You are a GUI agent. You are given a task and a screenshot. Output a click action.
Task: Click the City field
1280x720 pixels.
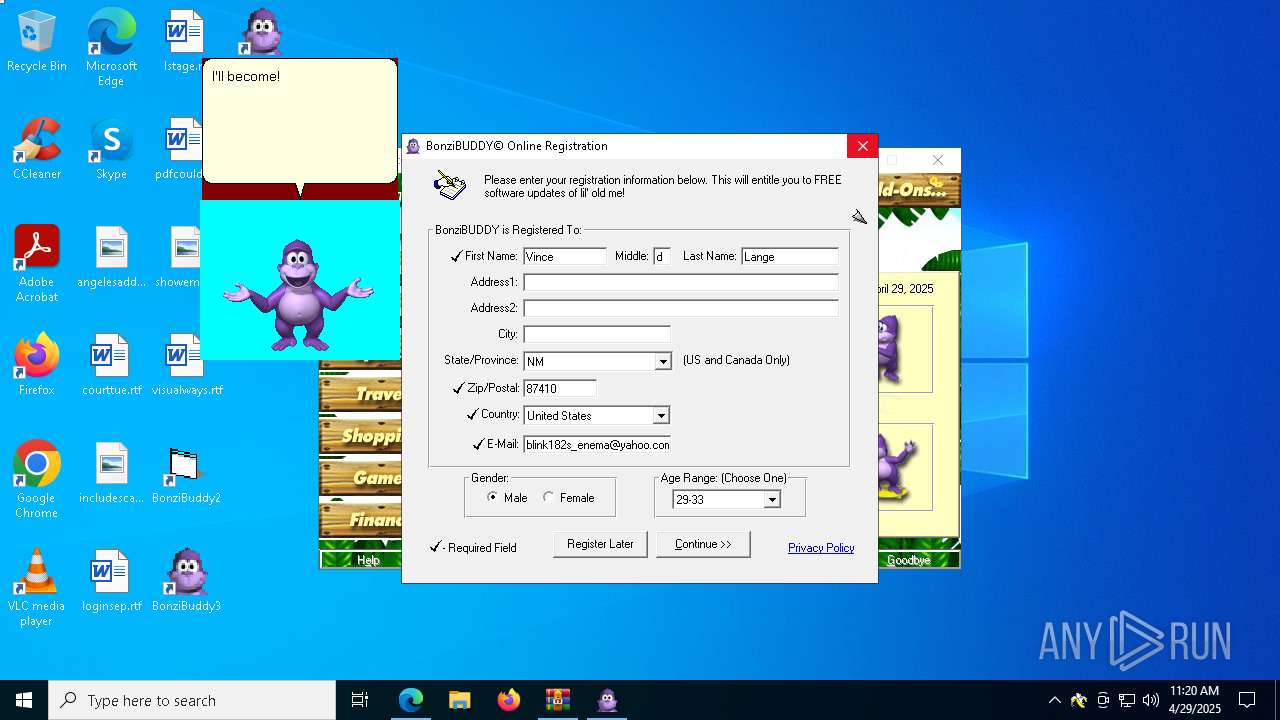click(x=597, y=334)
